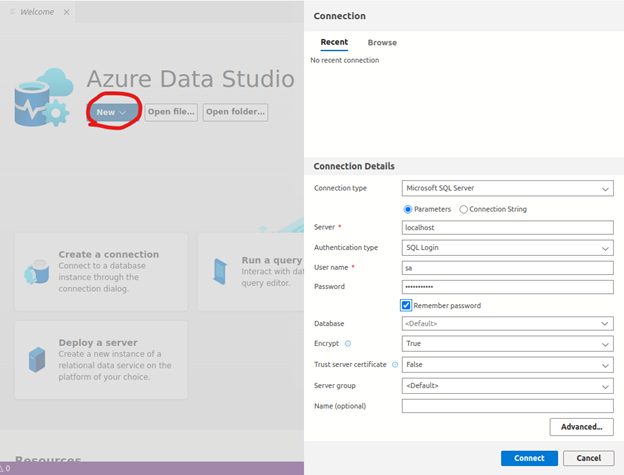Click the Open folder... button
624x475 pixels.
235,112
